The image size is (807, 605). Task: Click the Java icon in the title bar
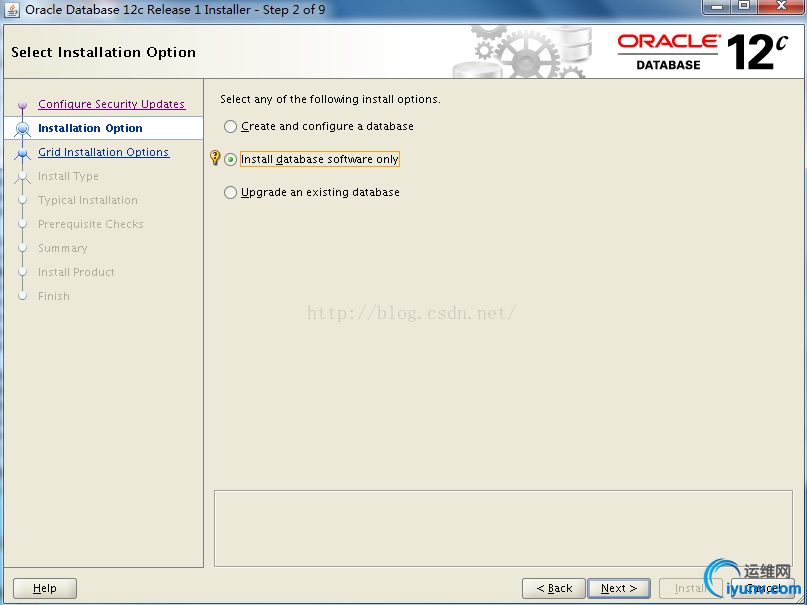click(11, 10)
